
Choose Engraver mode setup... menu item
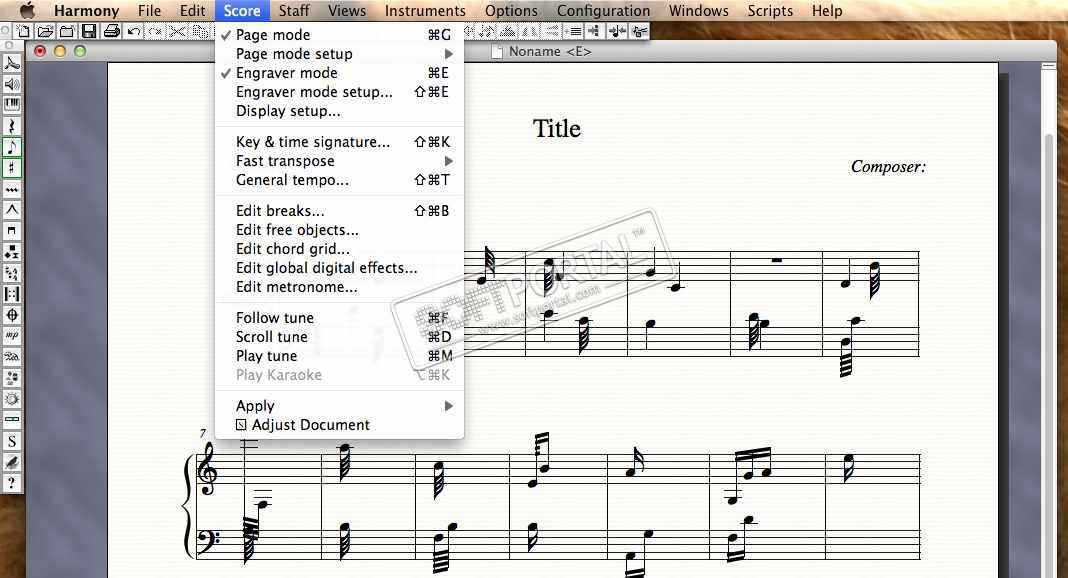339,92
